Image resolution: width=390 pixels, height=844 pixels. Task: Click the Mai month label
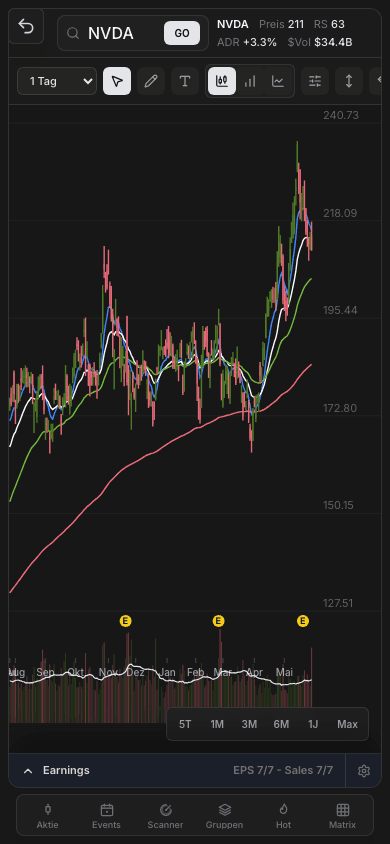pyautogui.click(x=284, y=672)
